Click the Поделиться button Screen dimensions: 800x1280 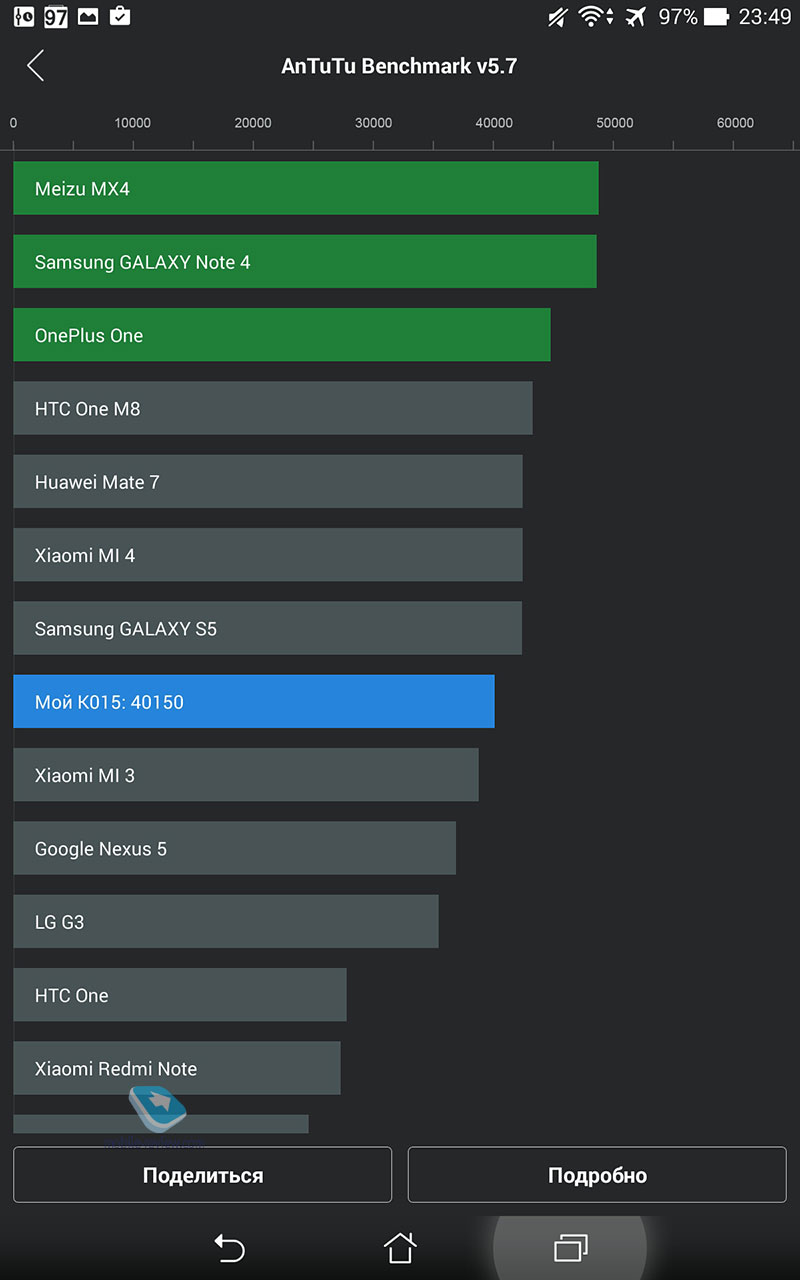pos(203,1175)
